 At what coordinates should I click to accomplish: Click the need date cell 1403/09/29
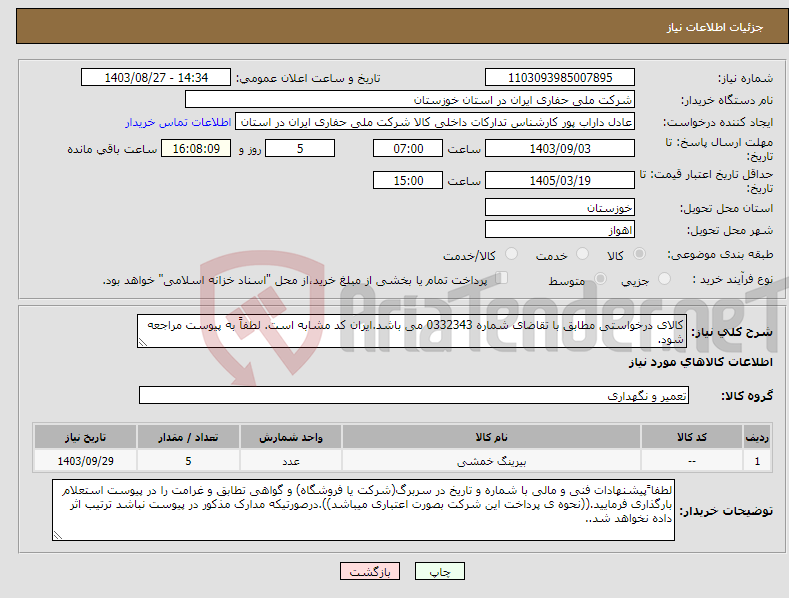(x=85, y=461)
